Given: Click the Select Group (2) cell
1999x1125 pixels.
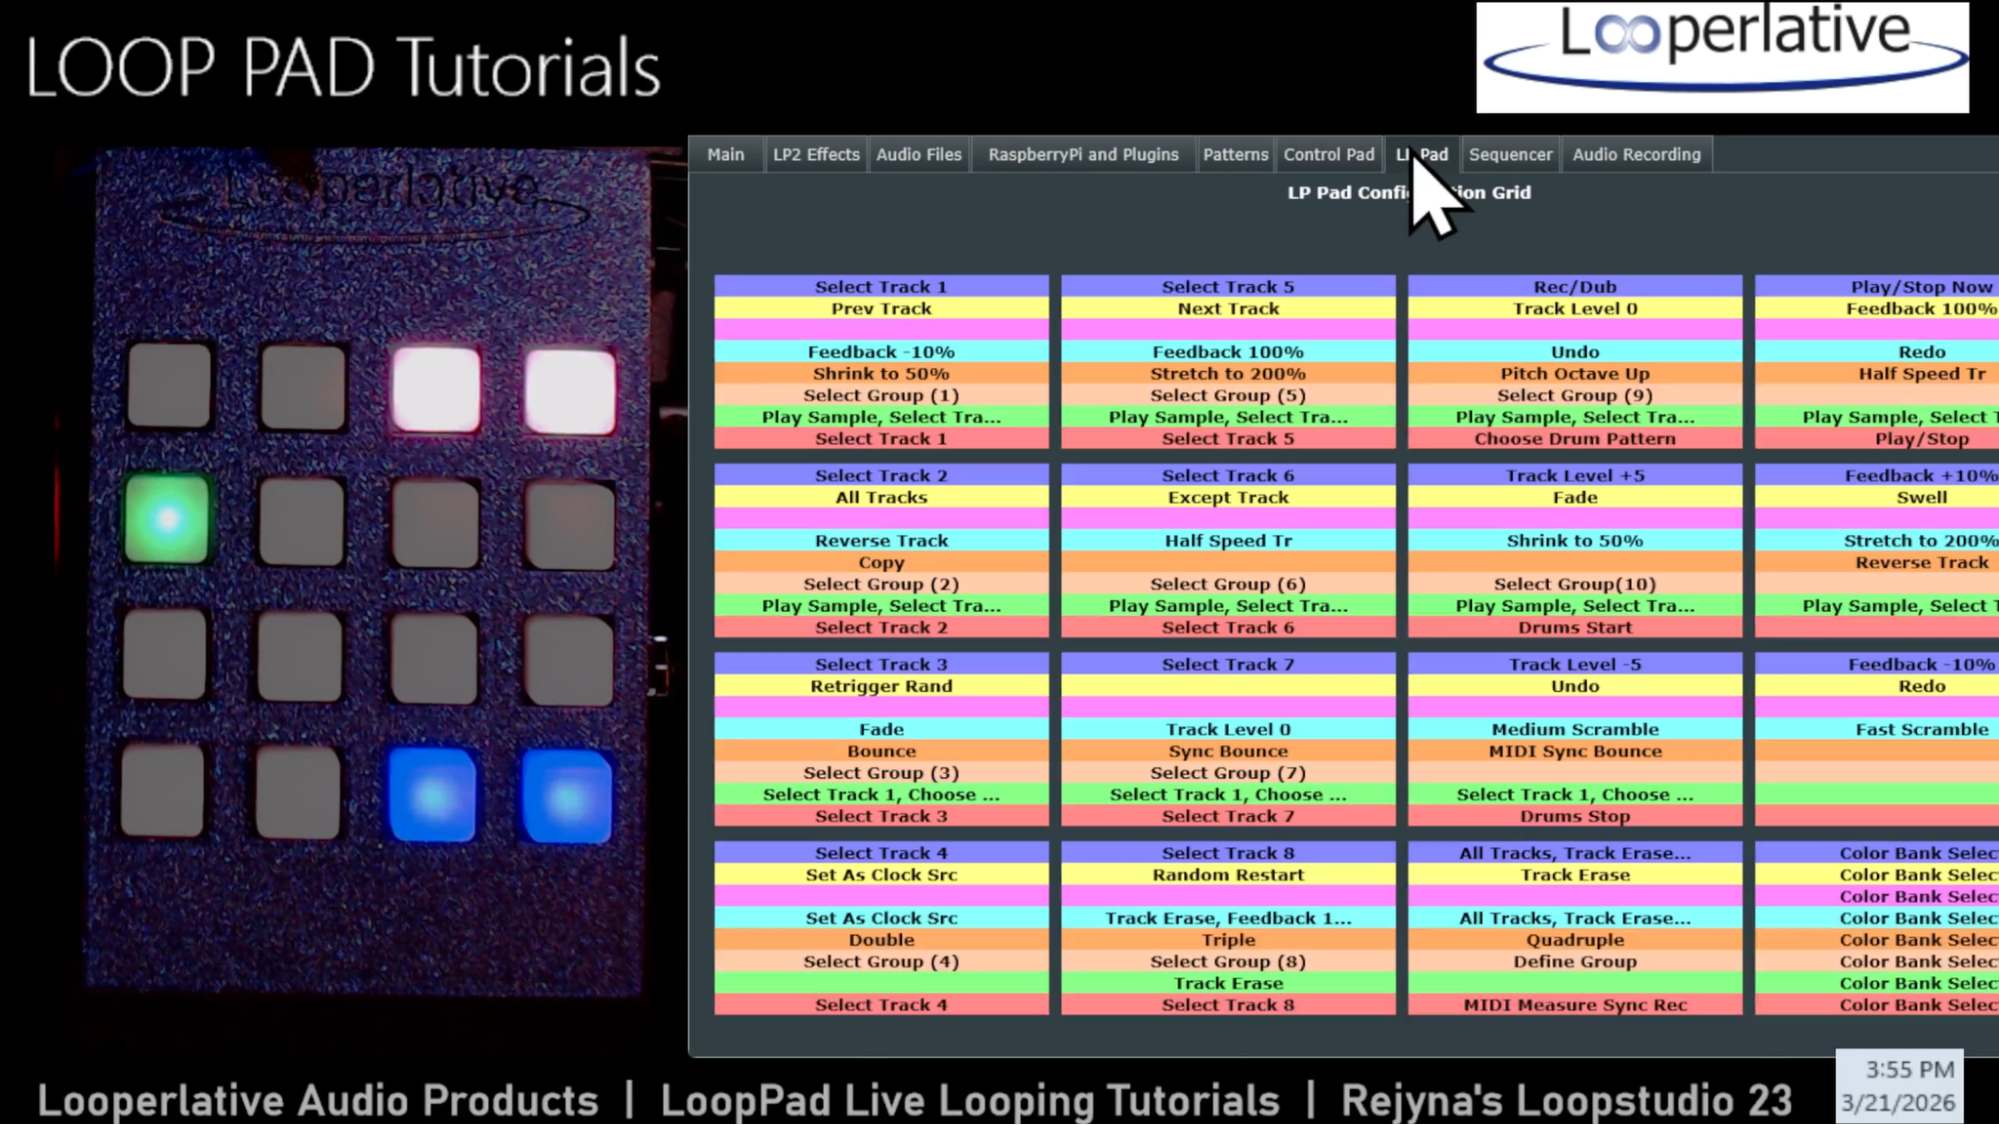Looking at the screenshot, I should click(x=881, y=585).
